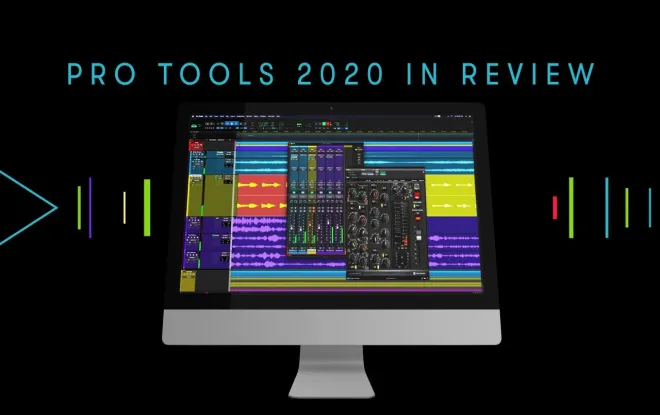This screenshot has height=415, width=660.
Task: Open the Pro Tools application menu
Action: [198, 116]
